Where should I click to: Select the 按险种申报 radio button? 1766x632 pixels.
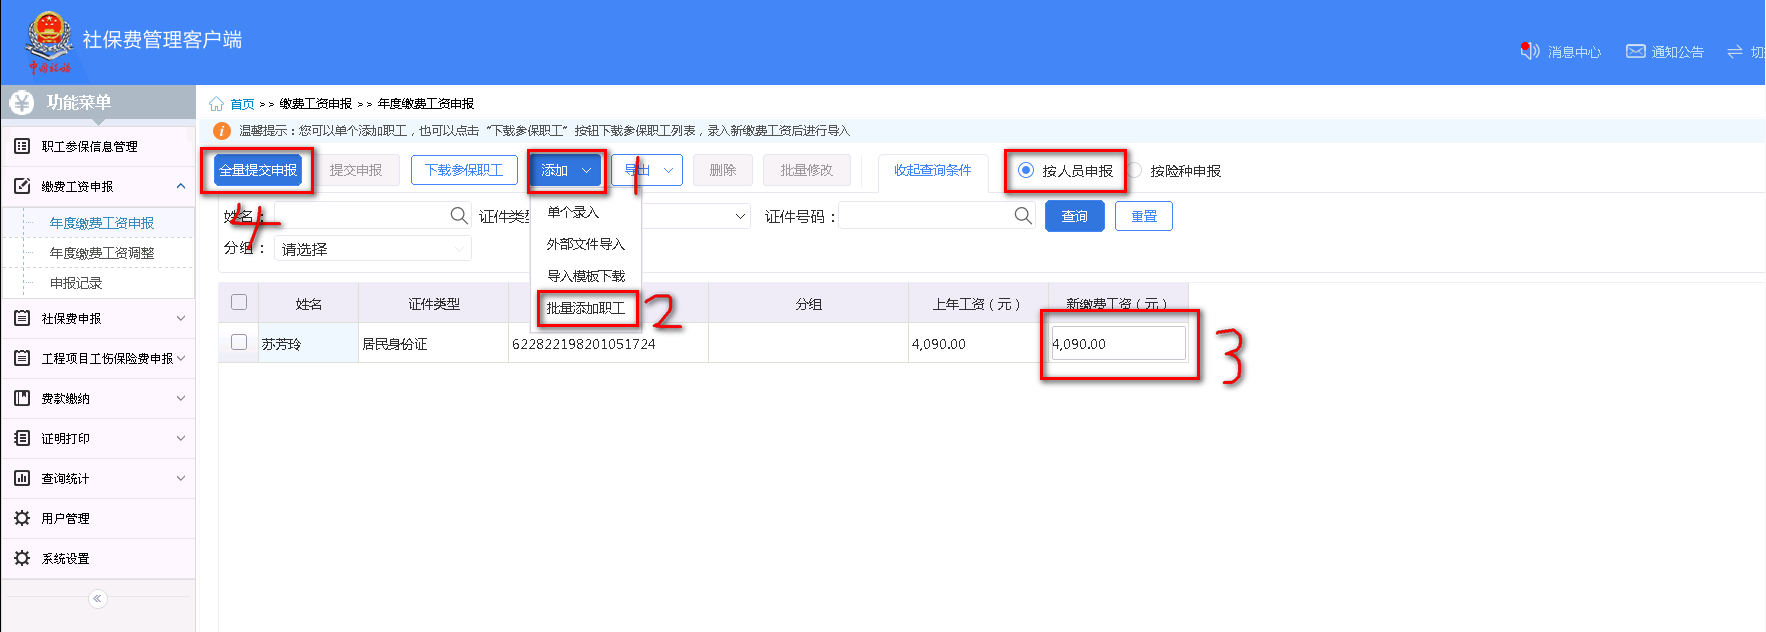1134,170
